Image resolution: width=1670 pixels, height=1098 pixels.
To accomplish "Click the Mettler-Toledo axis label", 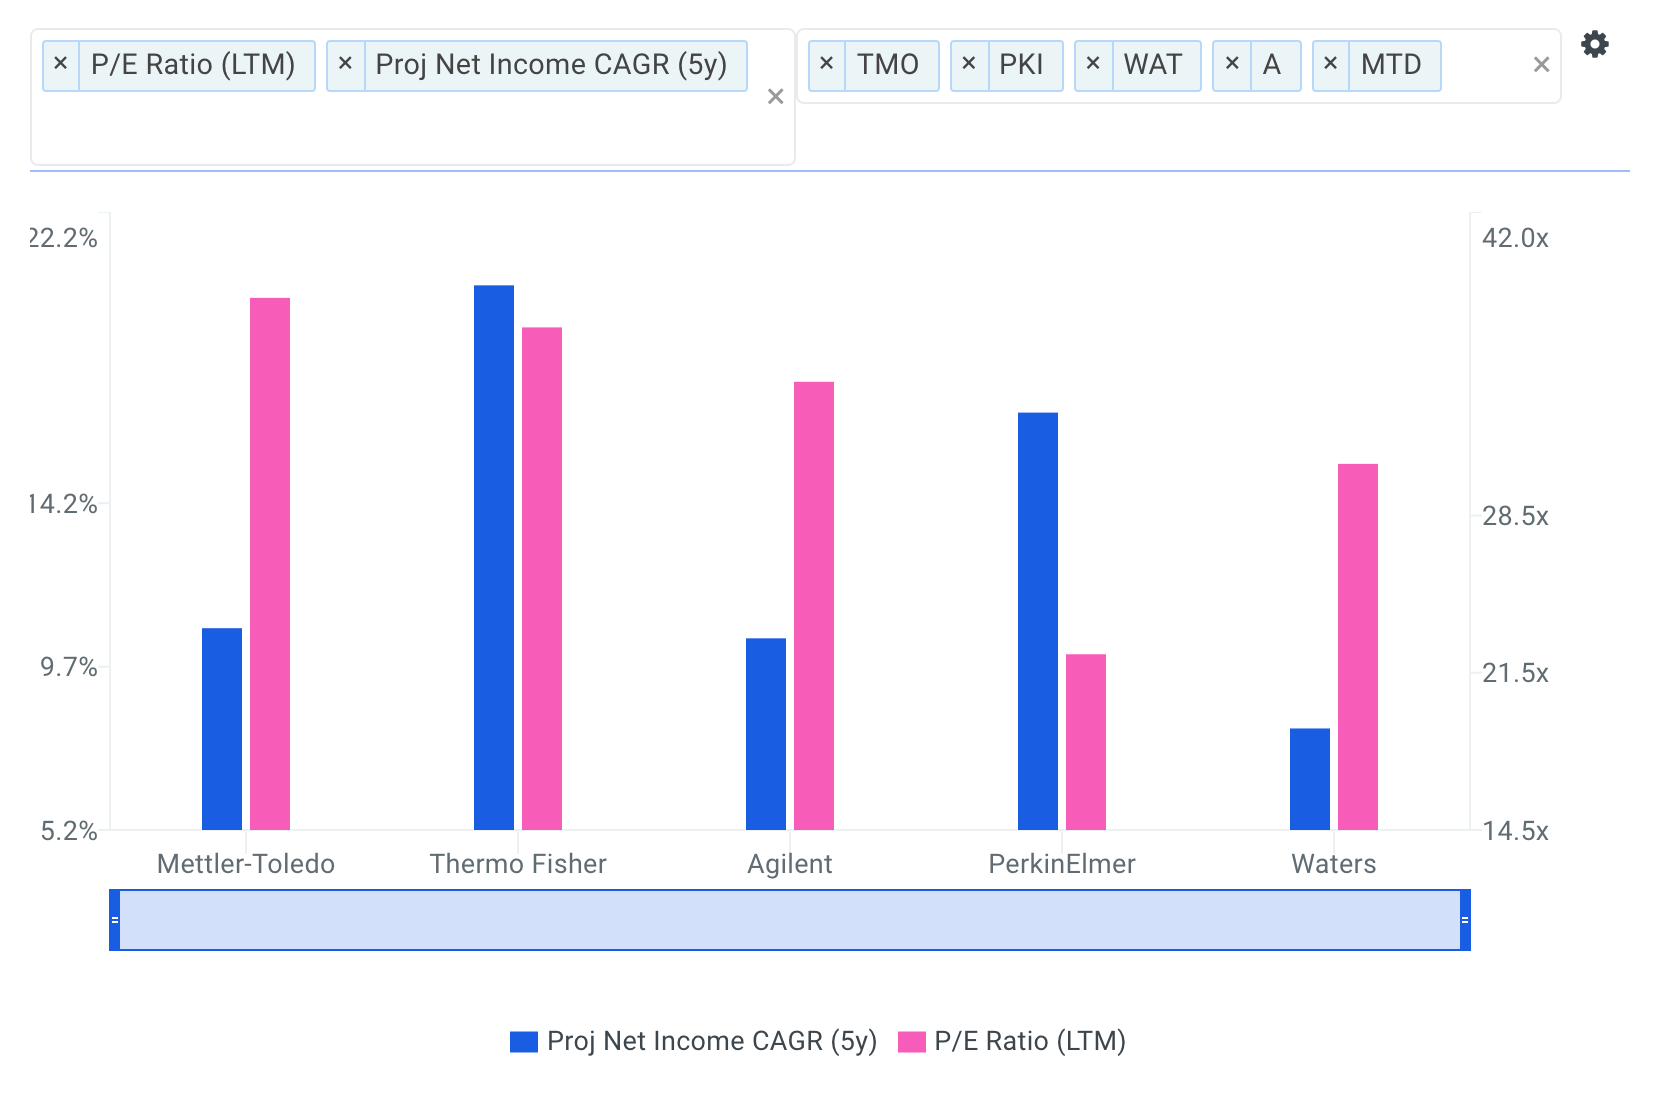I will tap(246, 864).
